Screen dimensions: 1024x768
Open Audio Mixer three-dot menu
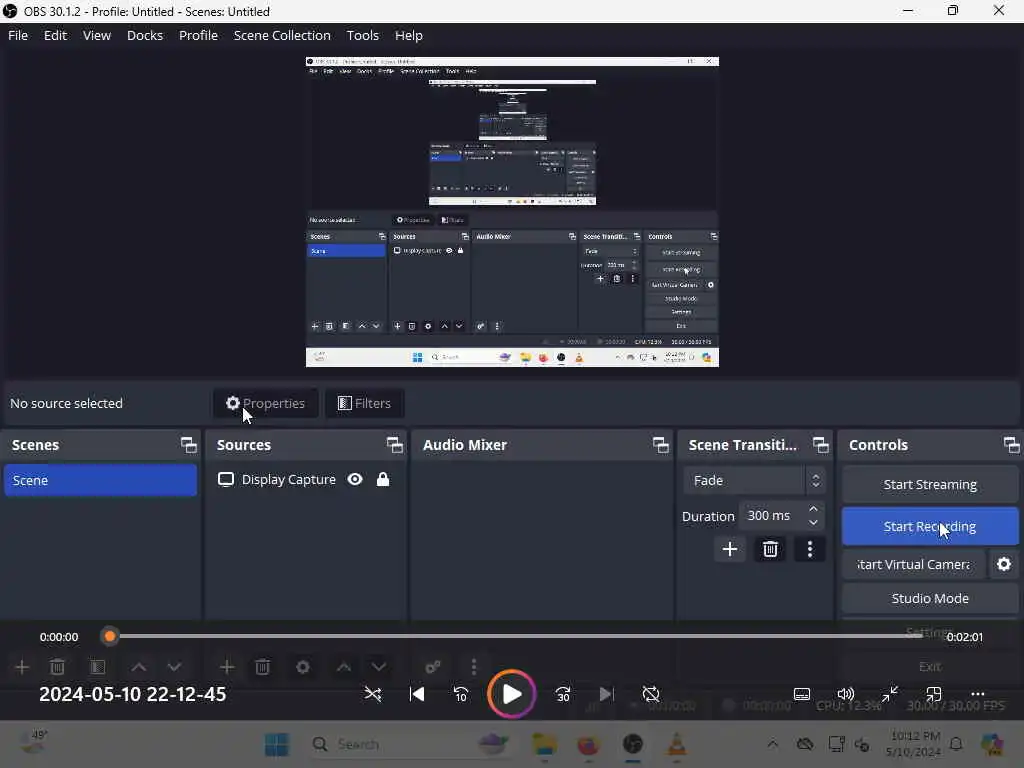pos(474,667)
